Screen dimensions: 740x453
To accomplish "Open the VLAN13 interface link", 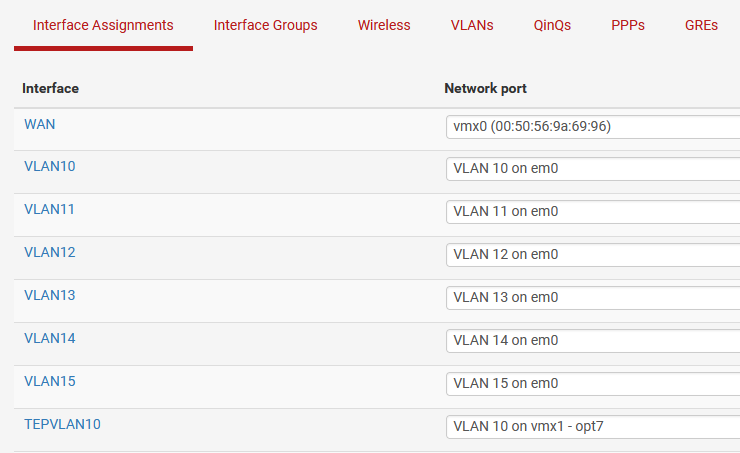I will (49, 295).
